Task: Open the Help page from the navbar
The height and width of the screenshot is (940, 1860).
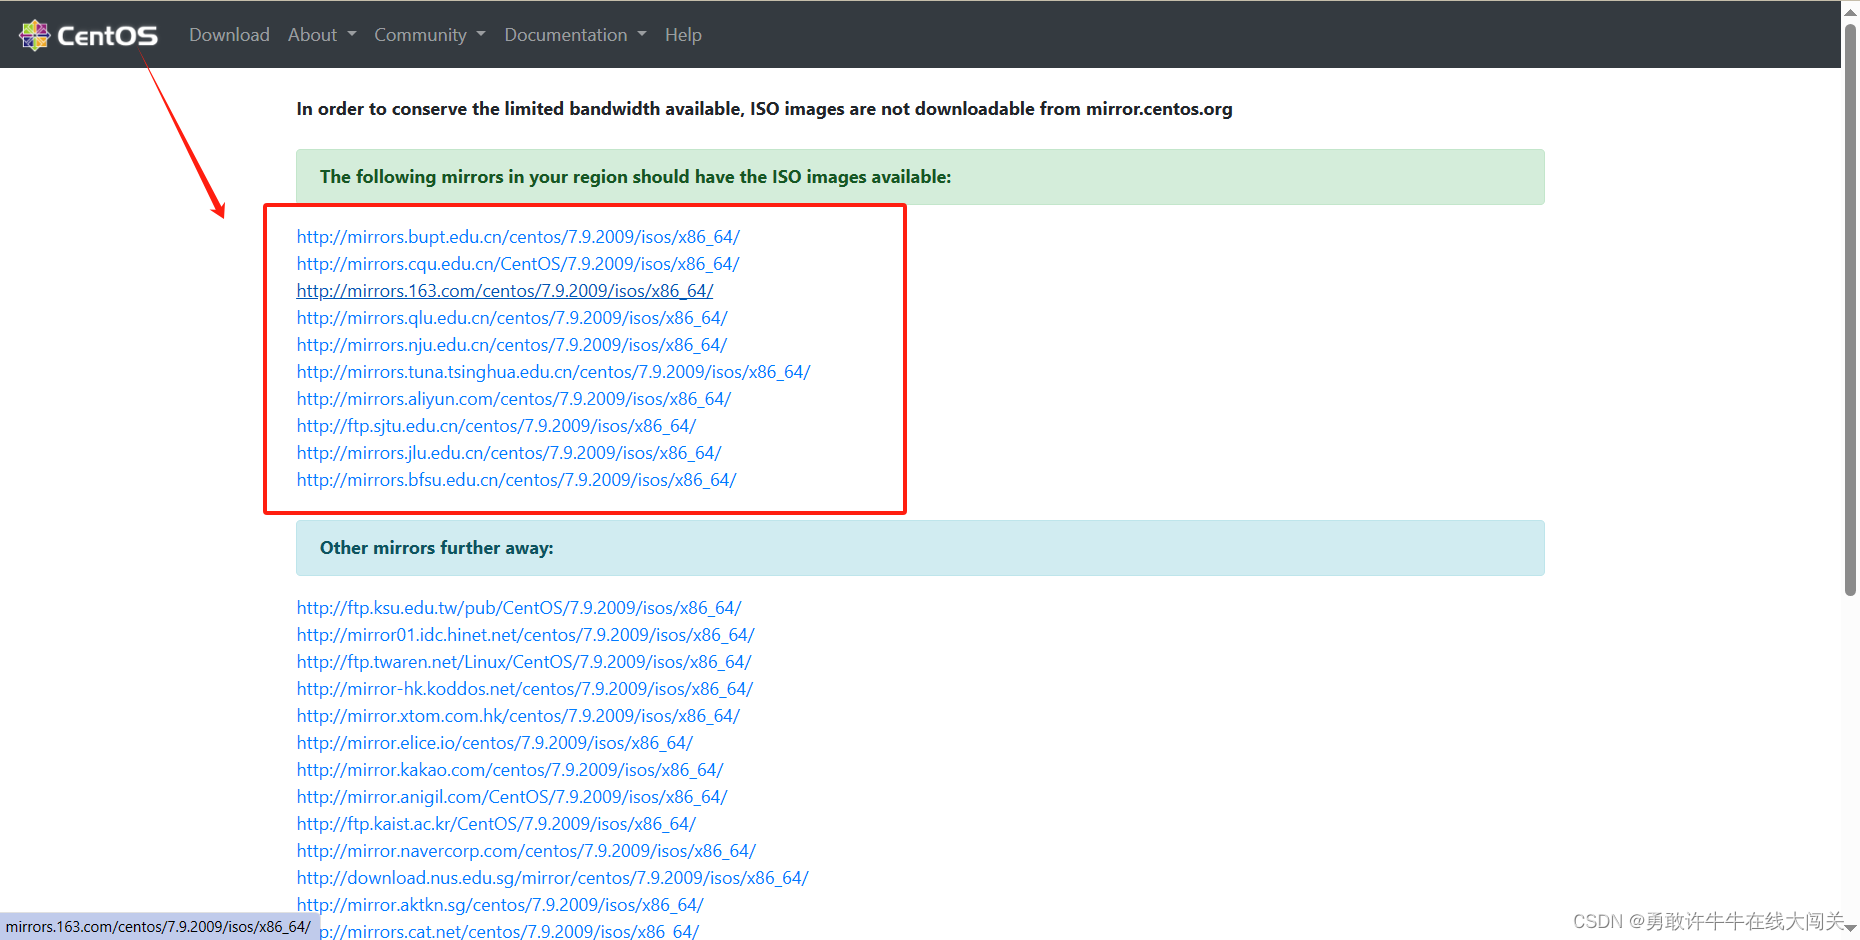Action: [683, 35]
